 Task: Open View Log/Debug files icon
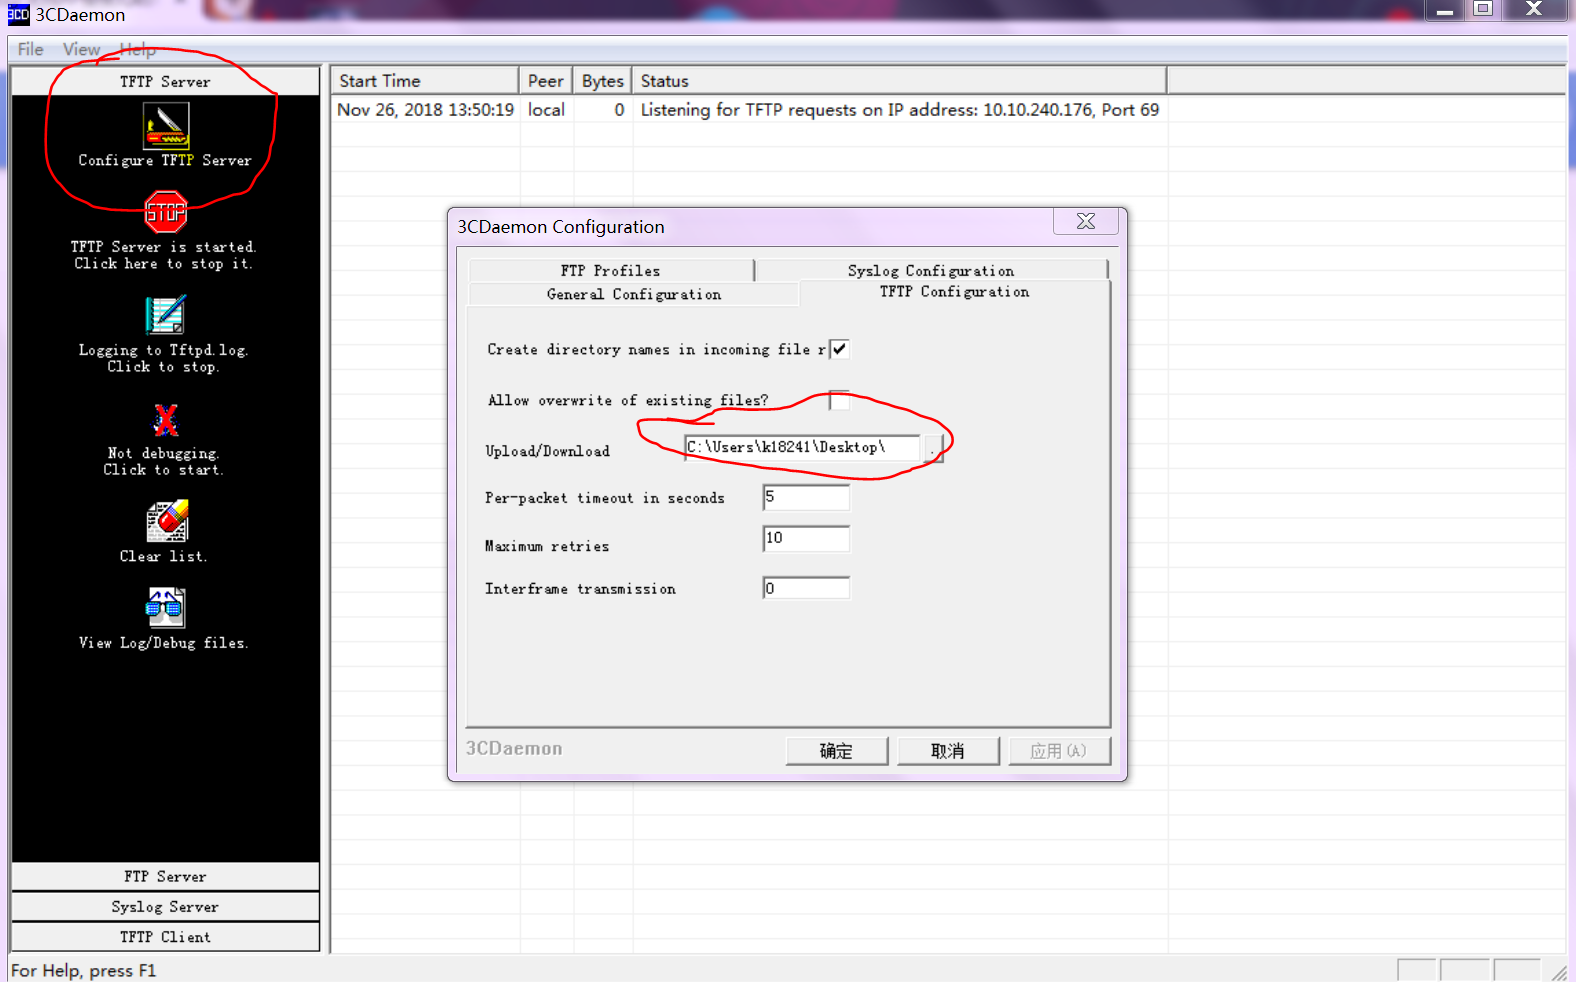166,607
